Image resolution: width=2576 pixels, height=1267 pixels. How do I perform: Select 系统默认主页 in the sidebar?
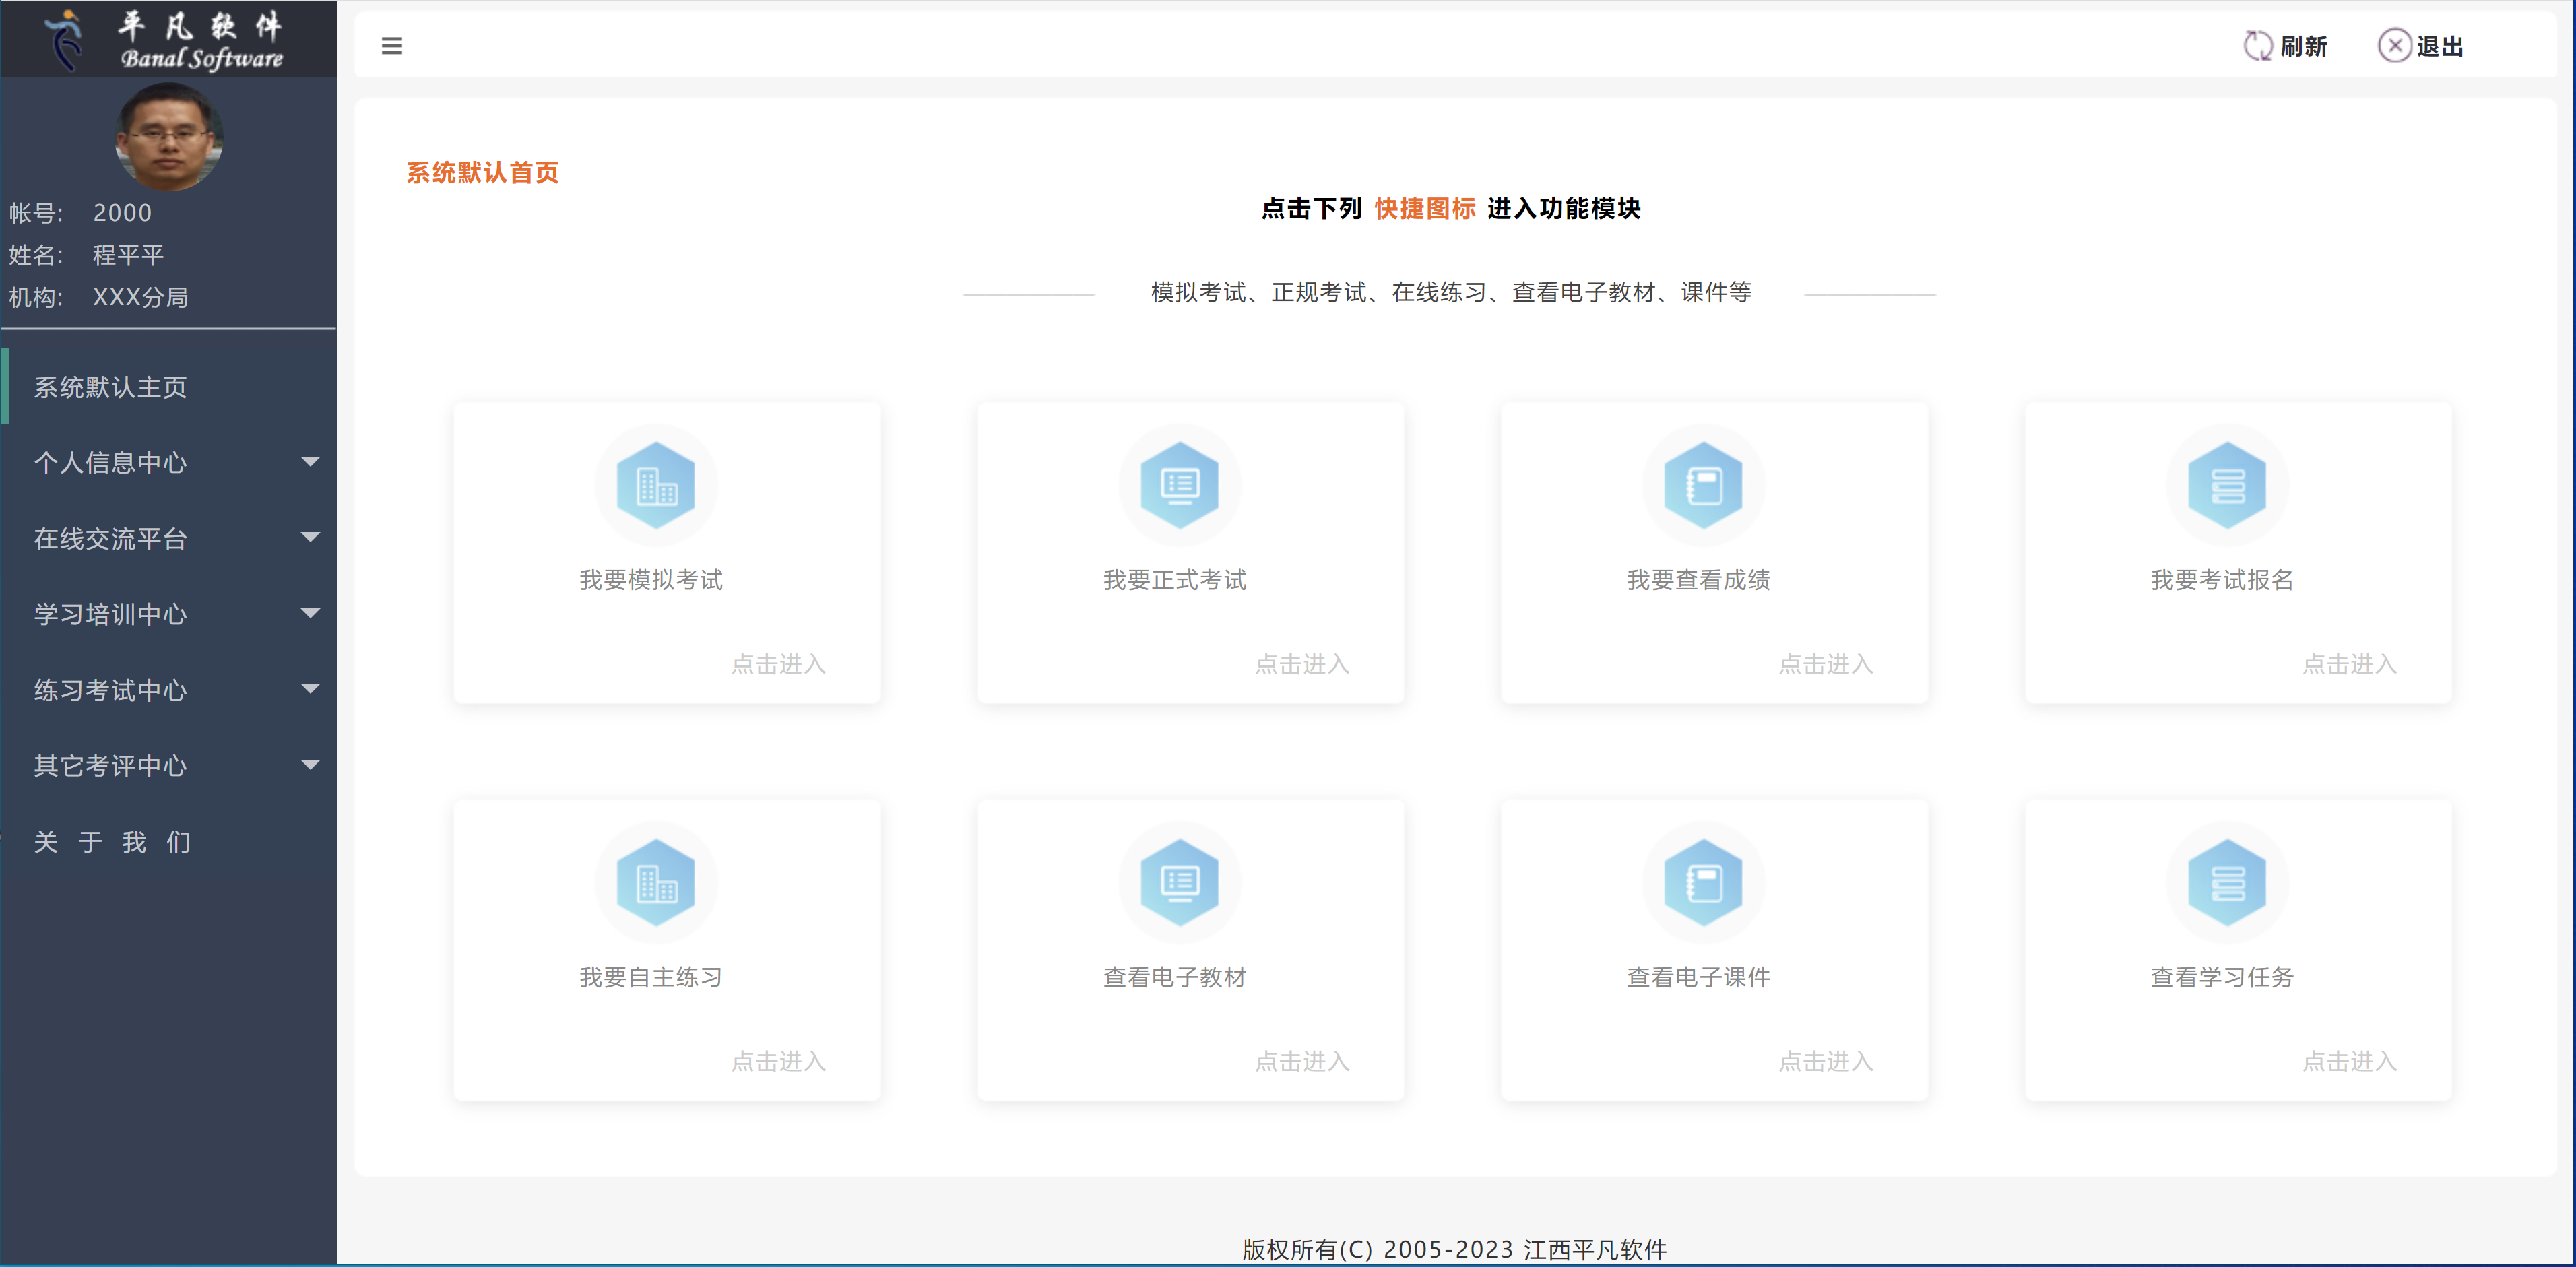[x=169, y=387]
